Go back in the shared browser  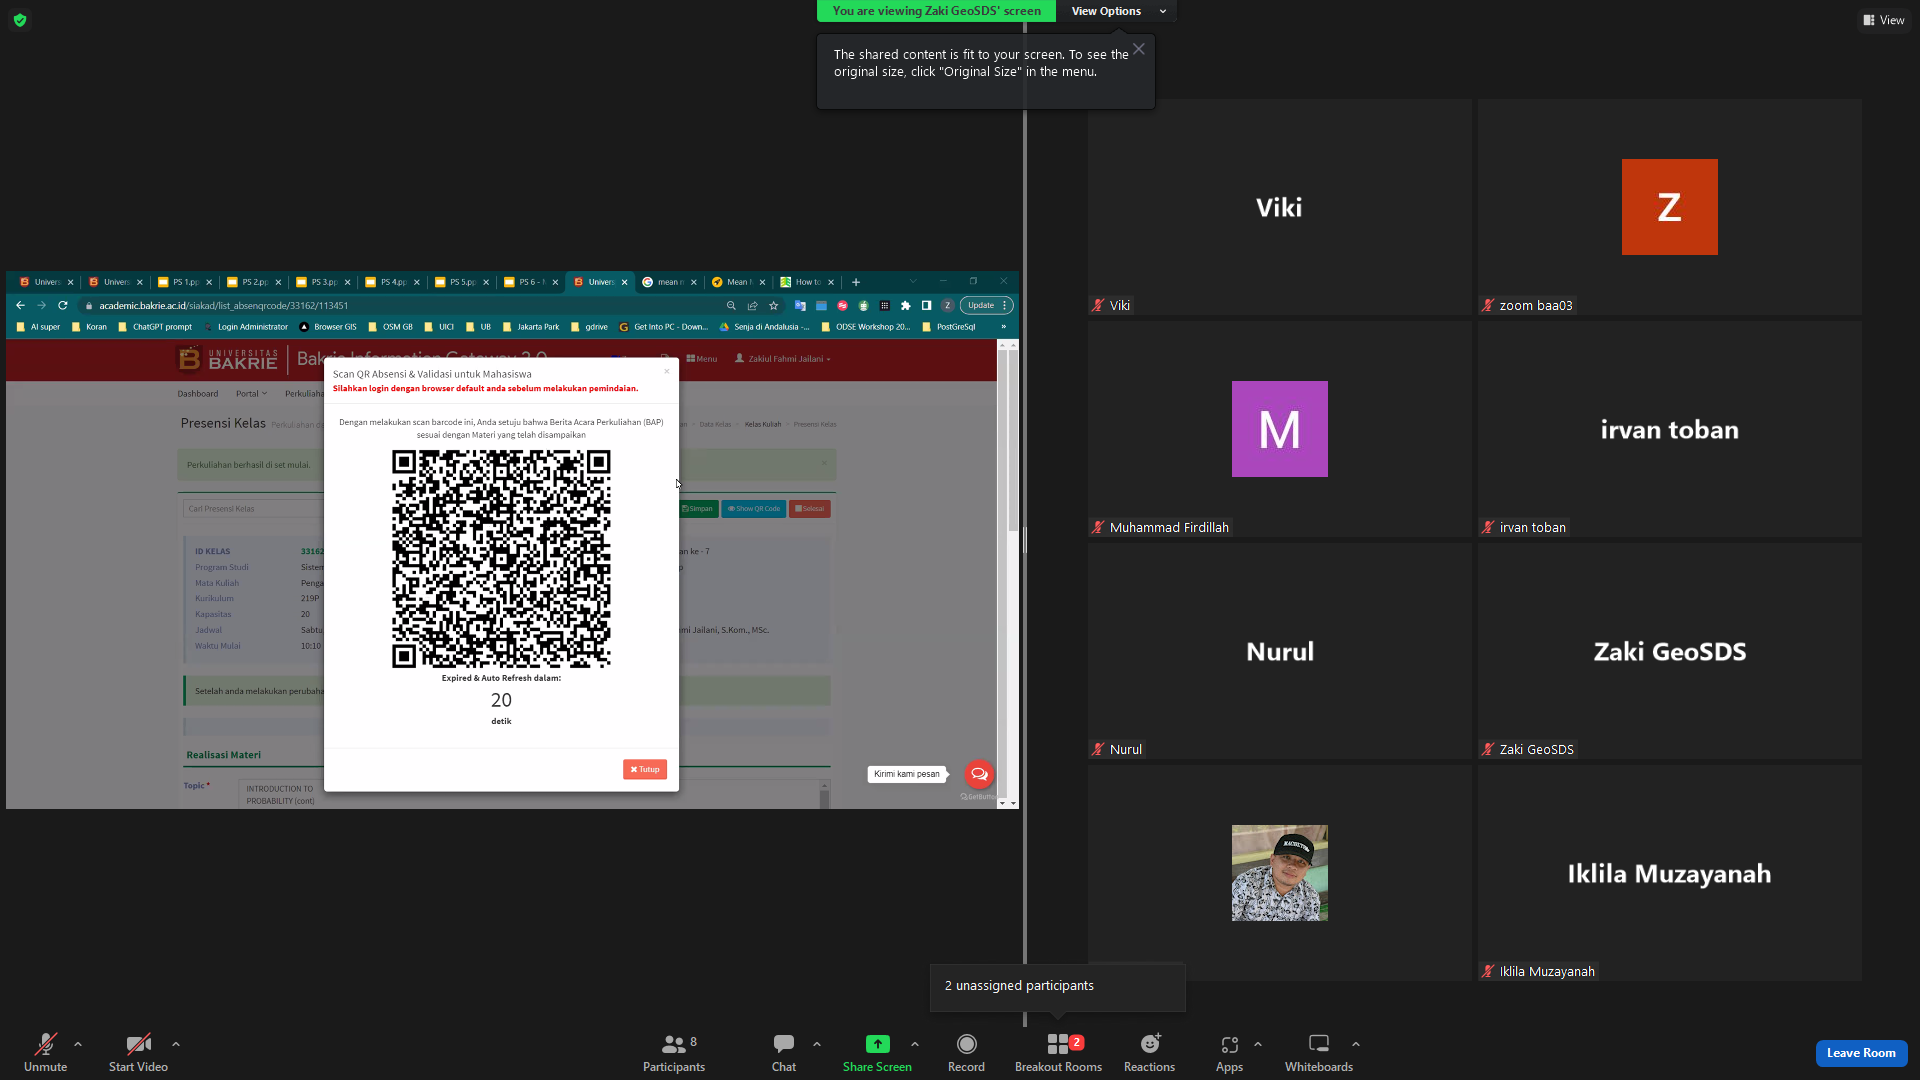[x=20, y=305]
